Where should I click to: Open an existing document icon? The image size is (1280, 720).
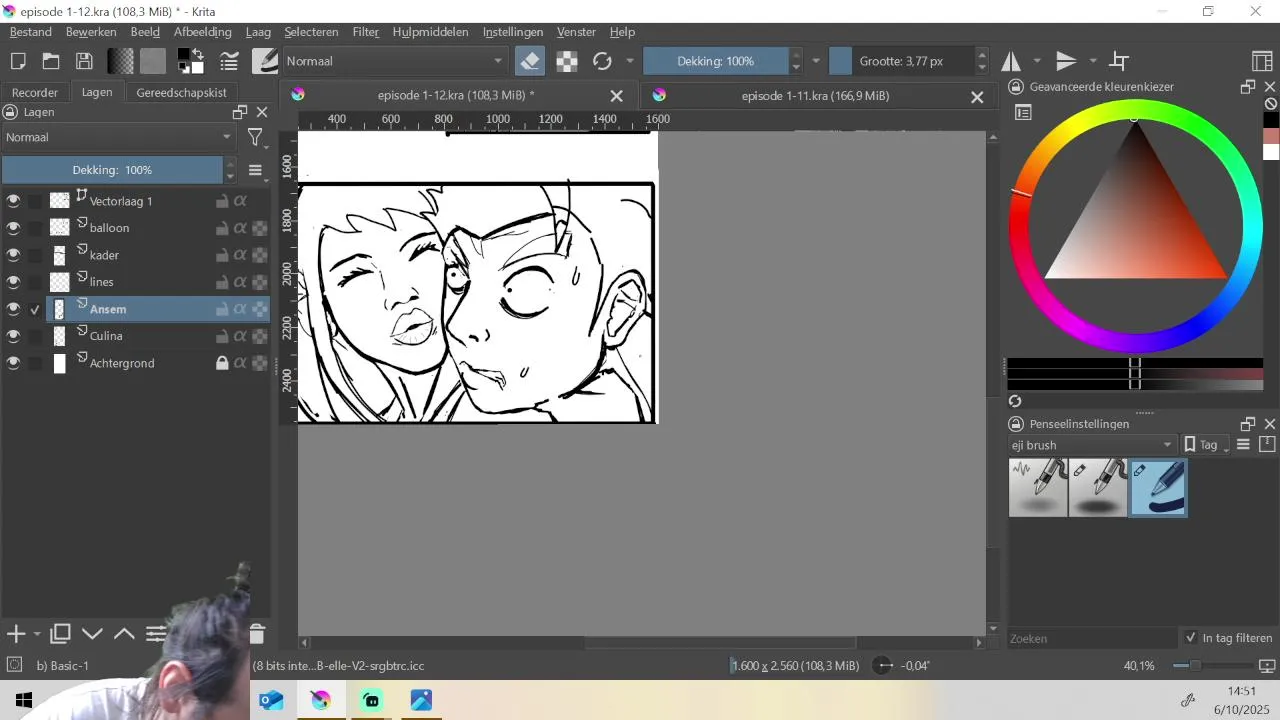(51, 61)
